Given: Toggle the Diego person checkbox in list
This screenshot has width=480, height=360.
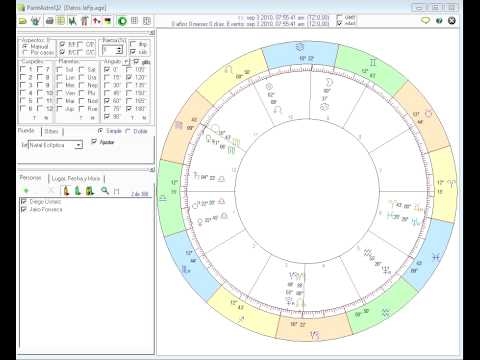Looking at the screenshot, I should 24,202.
